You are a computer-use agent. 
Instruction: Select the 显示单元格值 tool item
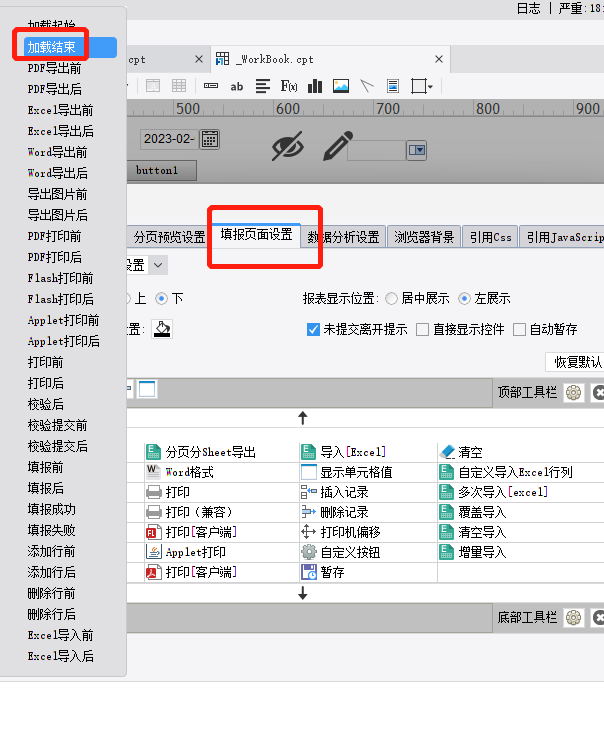[346, 472]
